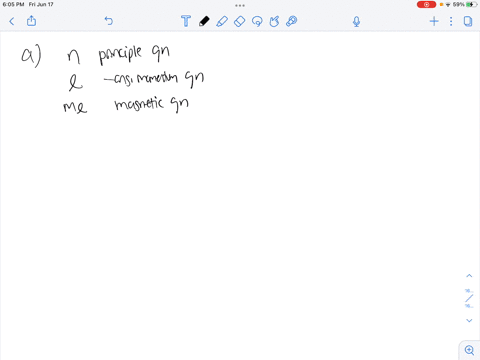Select the Eraser tool
Image resolution: width=480 pixels, height=360 pixels.
click(x=239, y=21)
